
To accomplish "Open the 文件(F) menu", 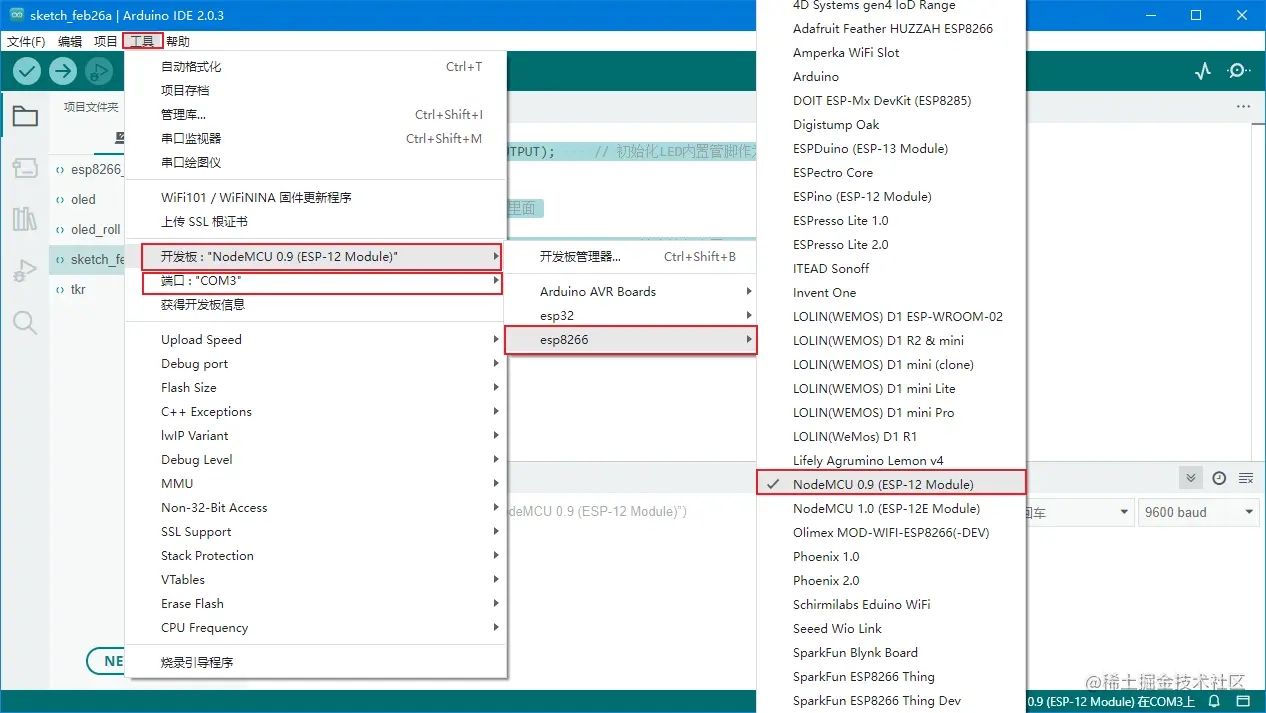I will (x=26, y=41).
